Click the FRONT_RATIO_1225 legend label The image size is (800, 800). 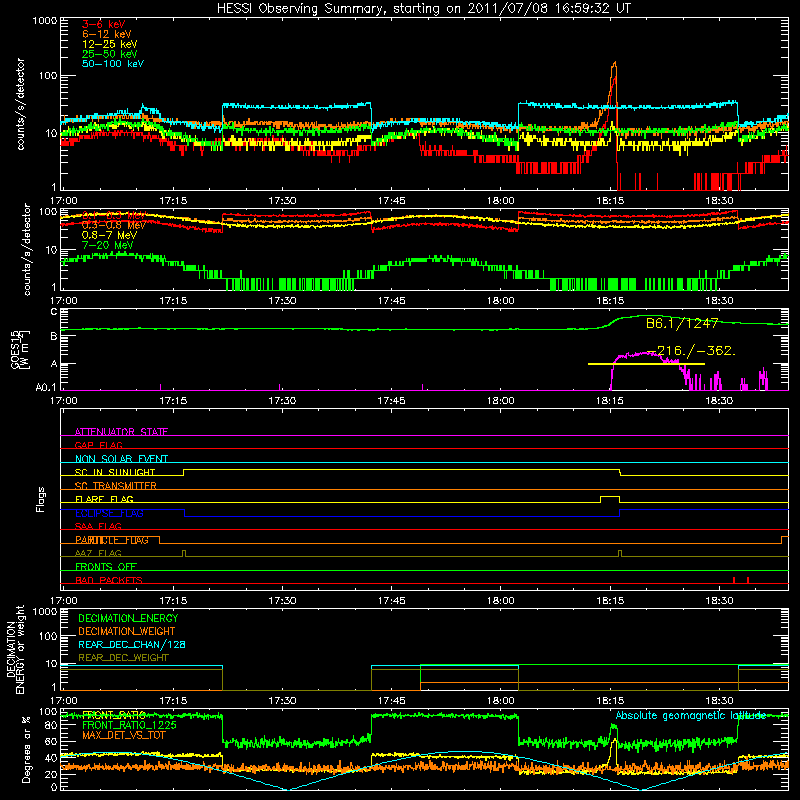pyautogui.click(x=130, y=725)
